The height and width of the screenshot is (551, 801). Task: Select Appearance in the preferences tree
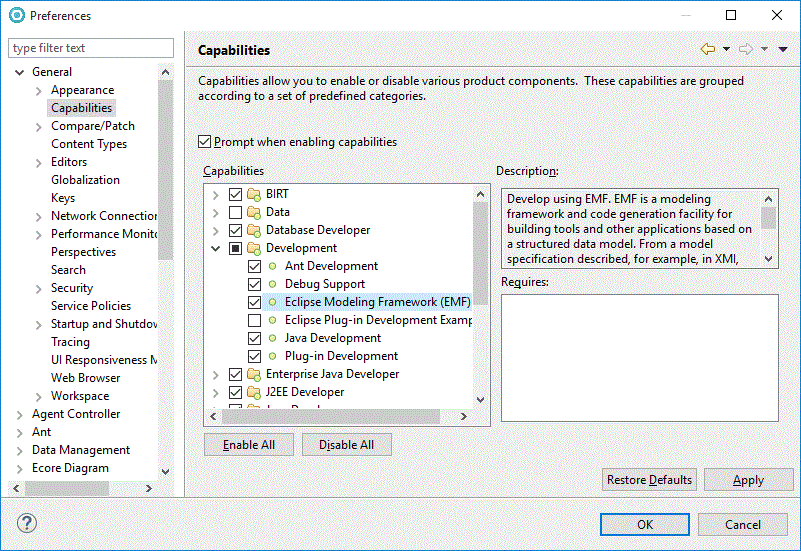coord(82,90)
